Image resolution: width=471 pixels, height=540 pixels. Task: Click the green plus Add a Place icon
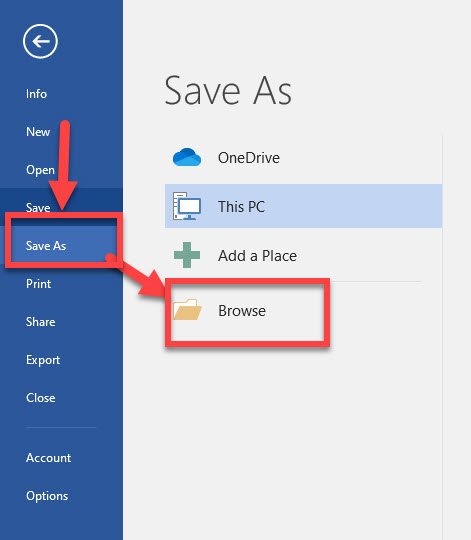187,255
